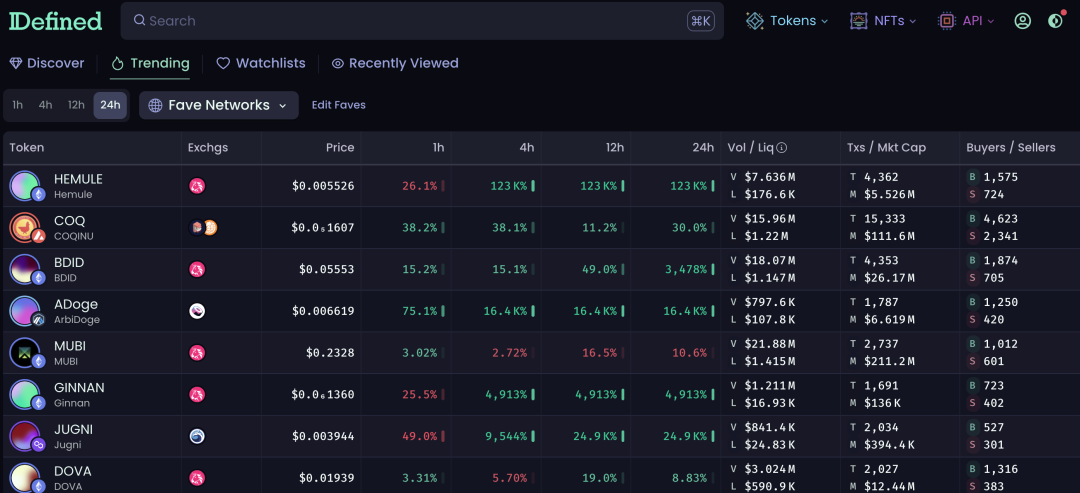The width and height of the screenshot is (1080, 493).
Task: Click the ADoge exchange icon
Action: click(x=197, y=311)
